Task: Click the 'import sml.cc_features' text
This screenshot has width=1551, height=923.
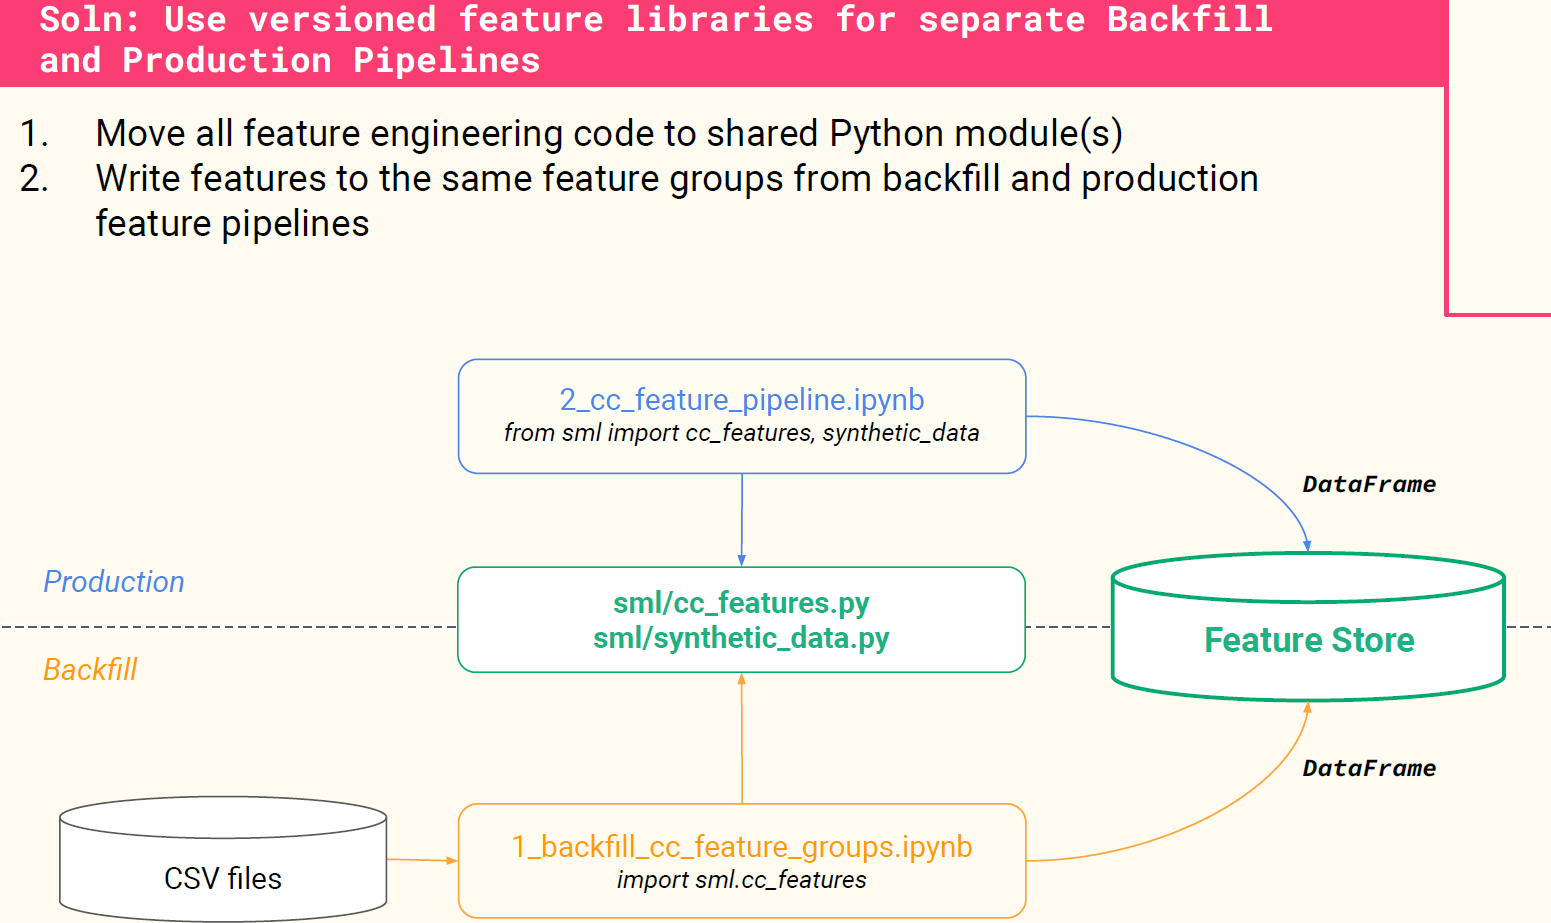Action: pyautogui.click(x=742, y=880)
